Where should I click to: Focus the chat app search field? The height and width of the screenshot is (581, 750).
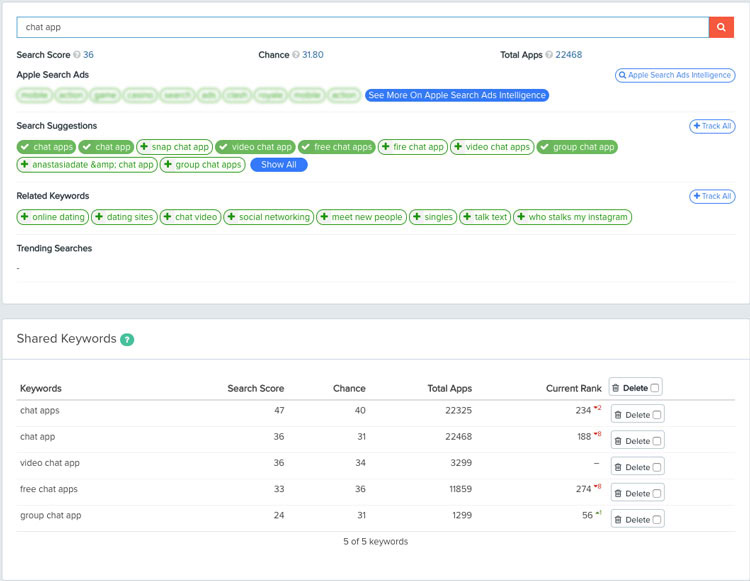(363, 27)
